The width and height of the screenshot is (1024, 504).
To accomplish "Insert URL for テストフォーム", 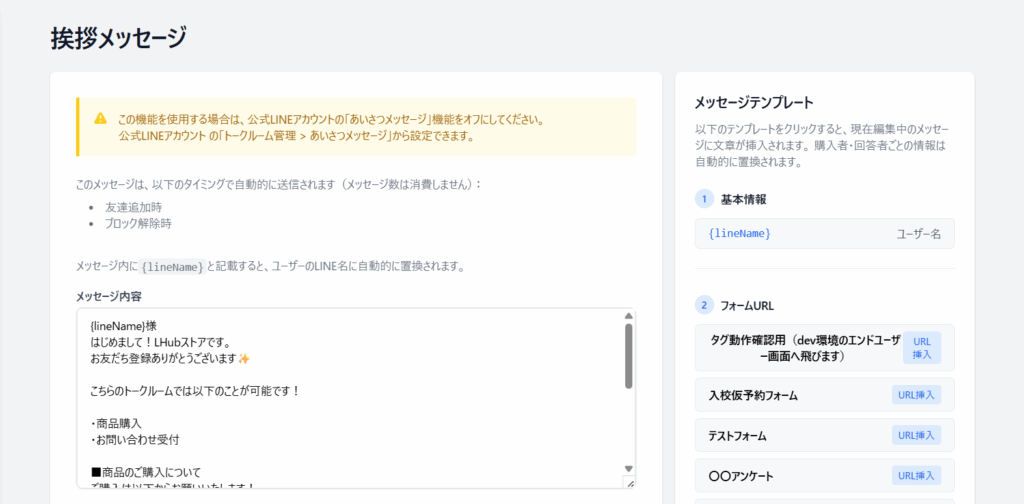I will (916, 435).
